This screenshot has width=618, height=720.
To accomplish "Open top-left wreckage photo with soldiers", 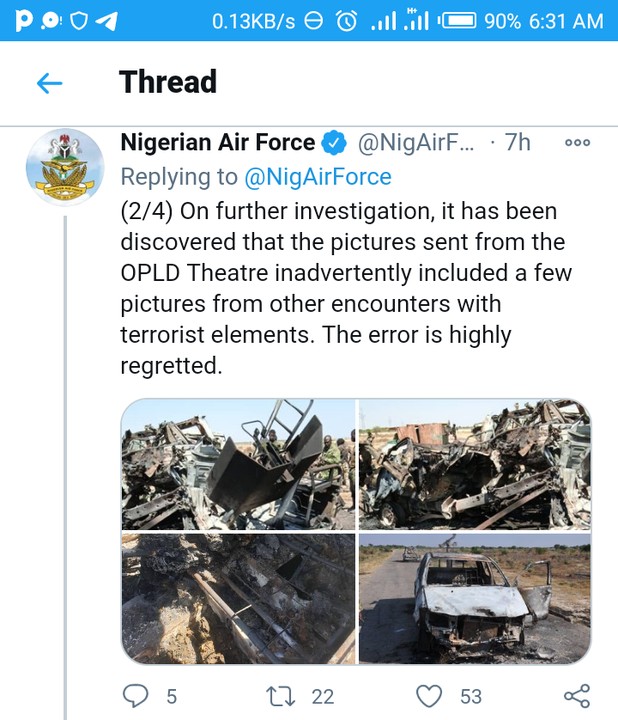I will (238, 464).
